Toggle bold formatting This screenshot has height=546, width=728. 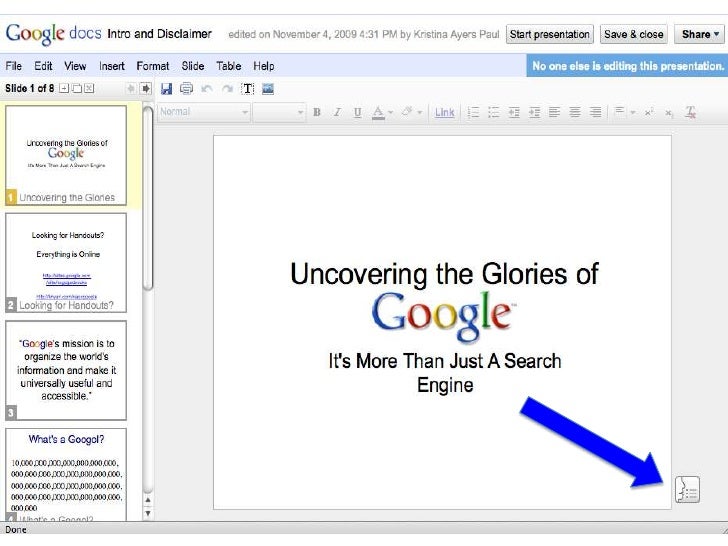[317, 112]
